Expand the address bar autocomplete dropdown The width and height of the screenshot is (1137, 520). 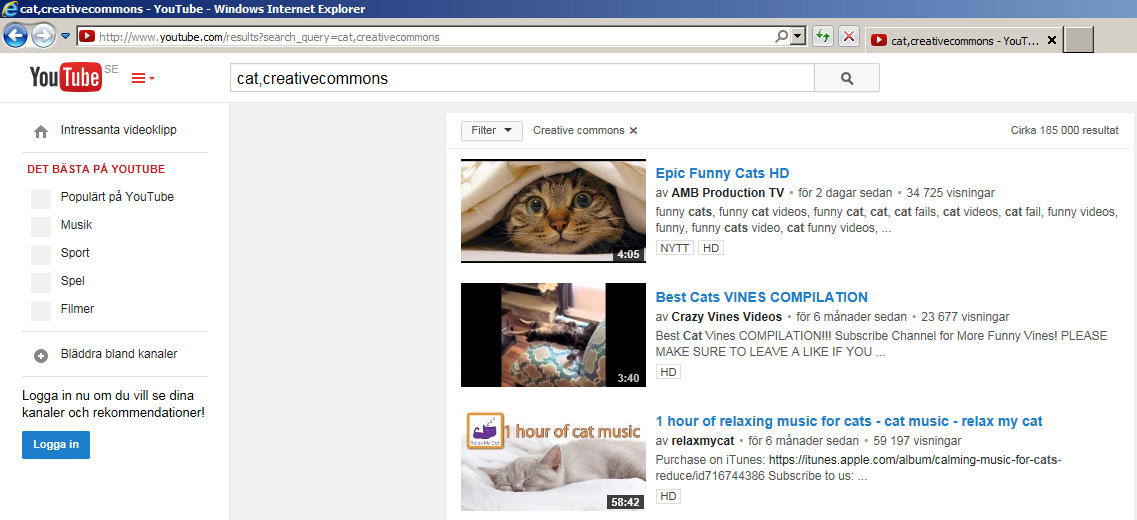pyautogui.click(x=798, y=36)
